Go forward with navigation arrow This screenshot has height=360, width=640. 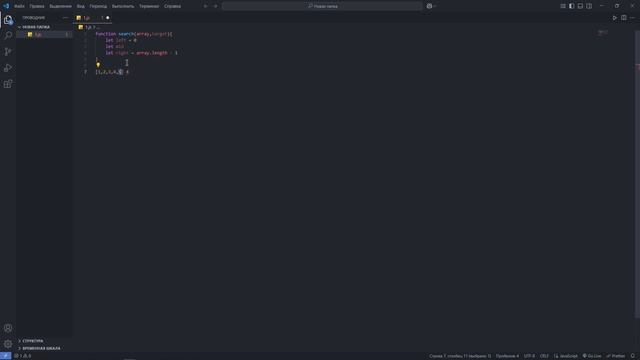(216, 6)
